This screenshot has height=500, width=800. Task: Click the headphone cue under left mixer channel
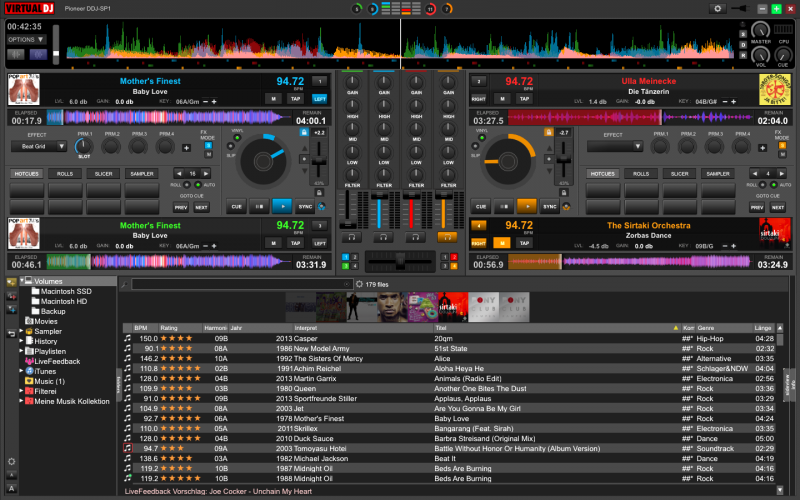tap(353, 237)
